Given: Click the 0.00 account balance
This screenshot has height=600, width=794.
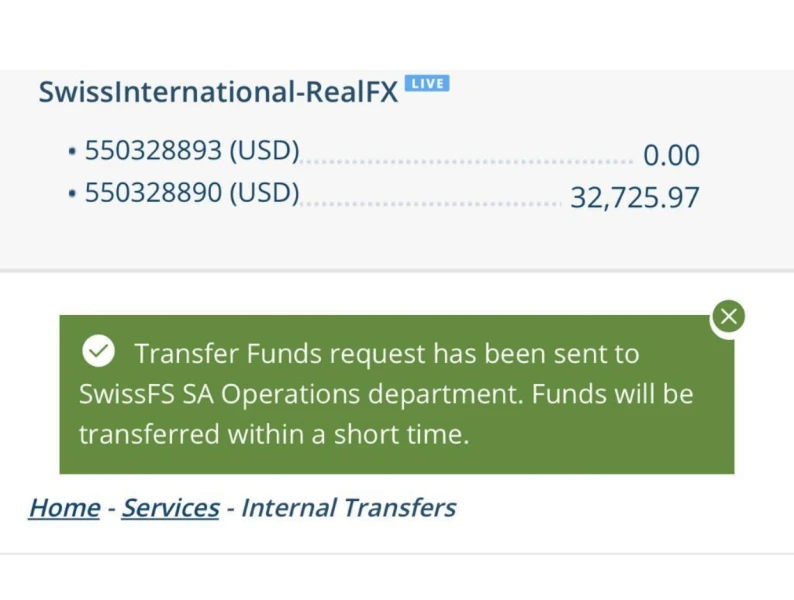Looking at the screenshot, I should [671, 156].
